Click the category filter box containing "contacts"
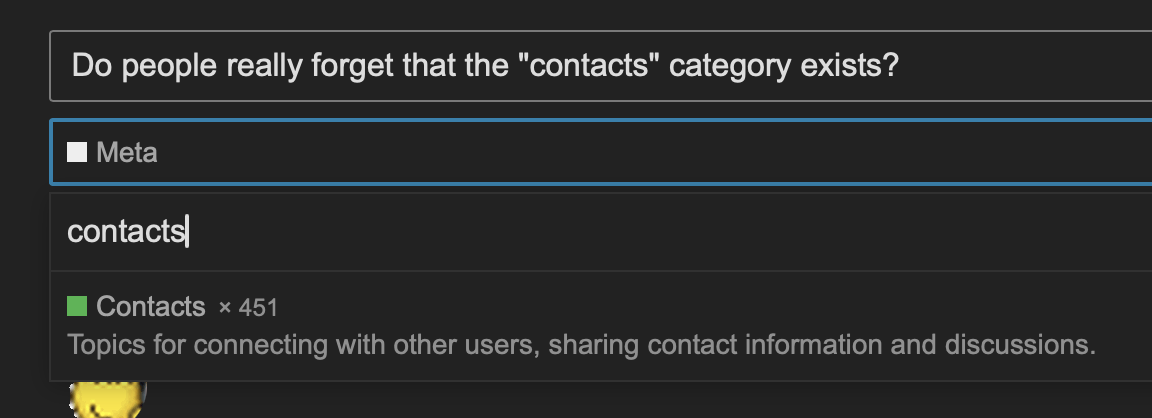Image resolution: width=1152 pixels, height=418 pixels. 600,232
